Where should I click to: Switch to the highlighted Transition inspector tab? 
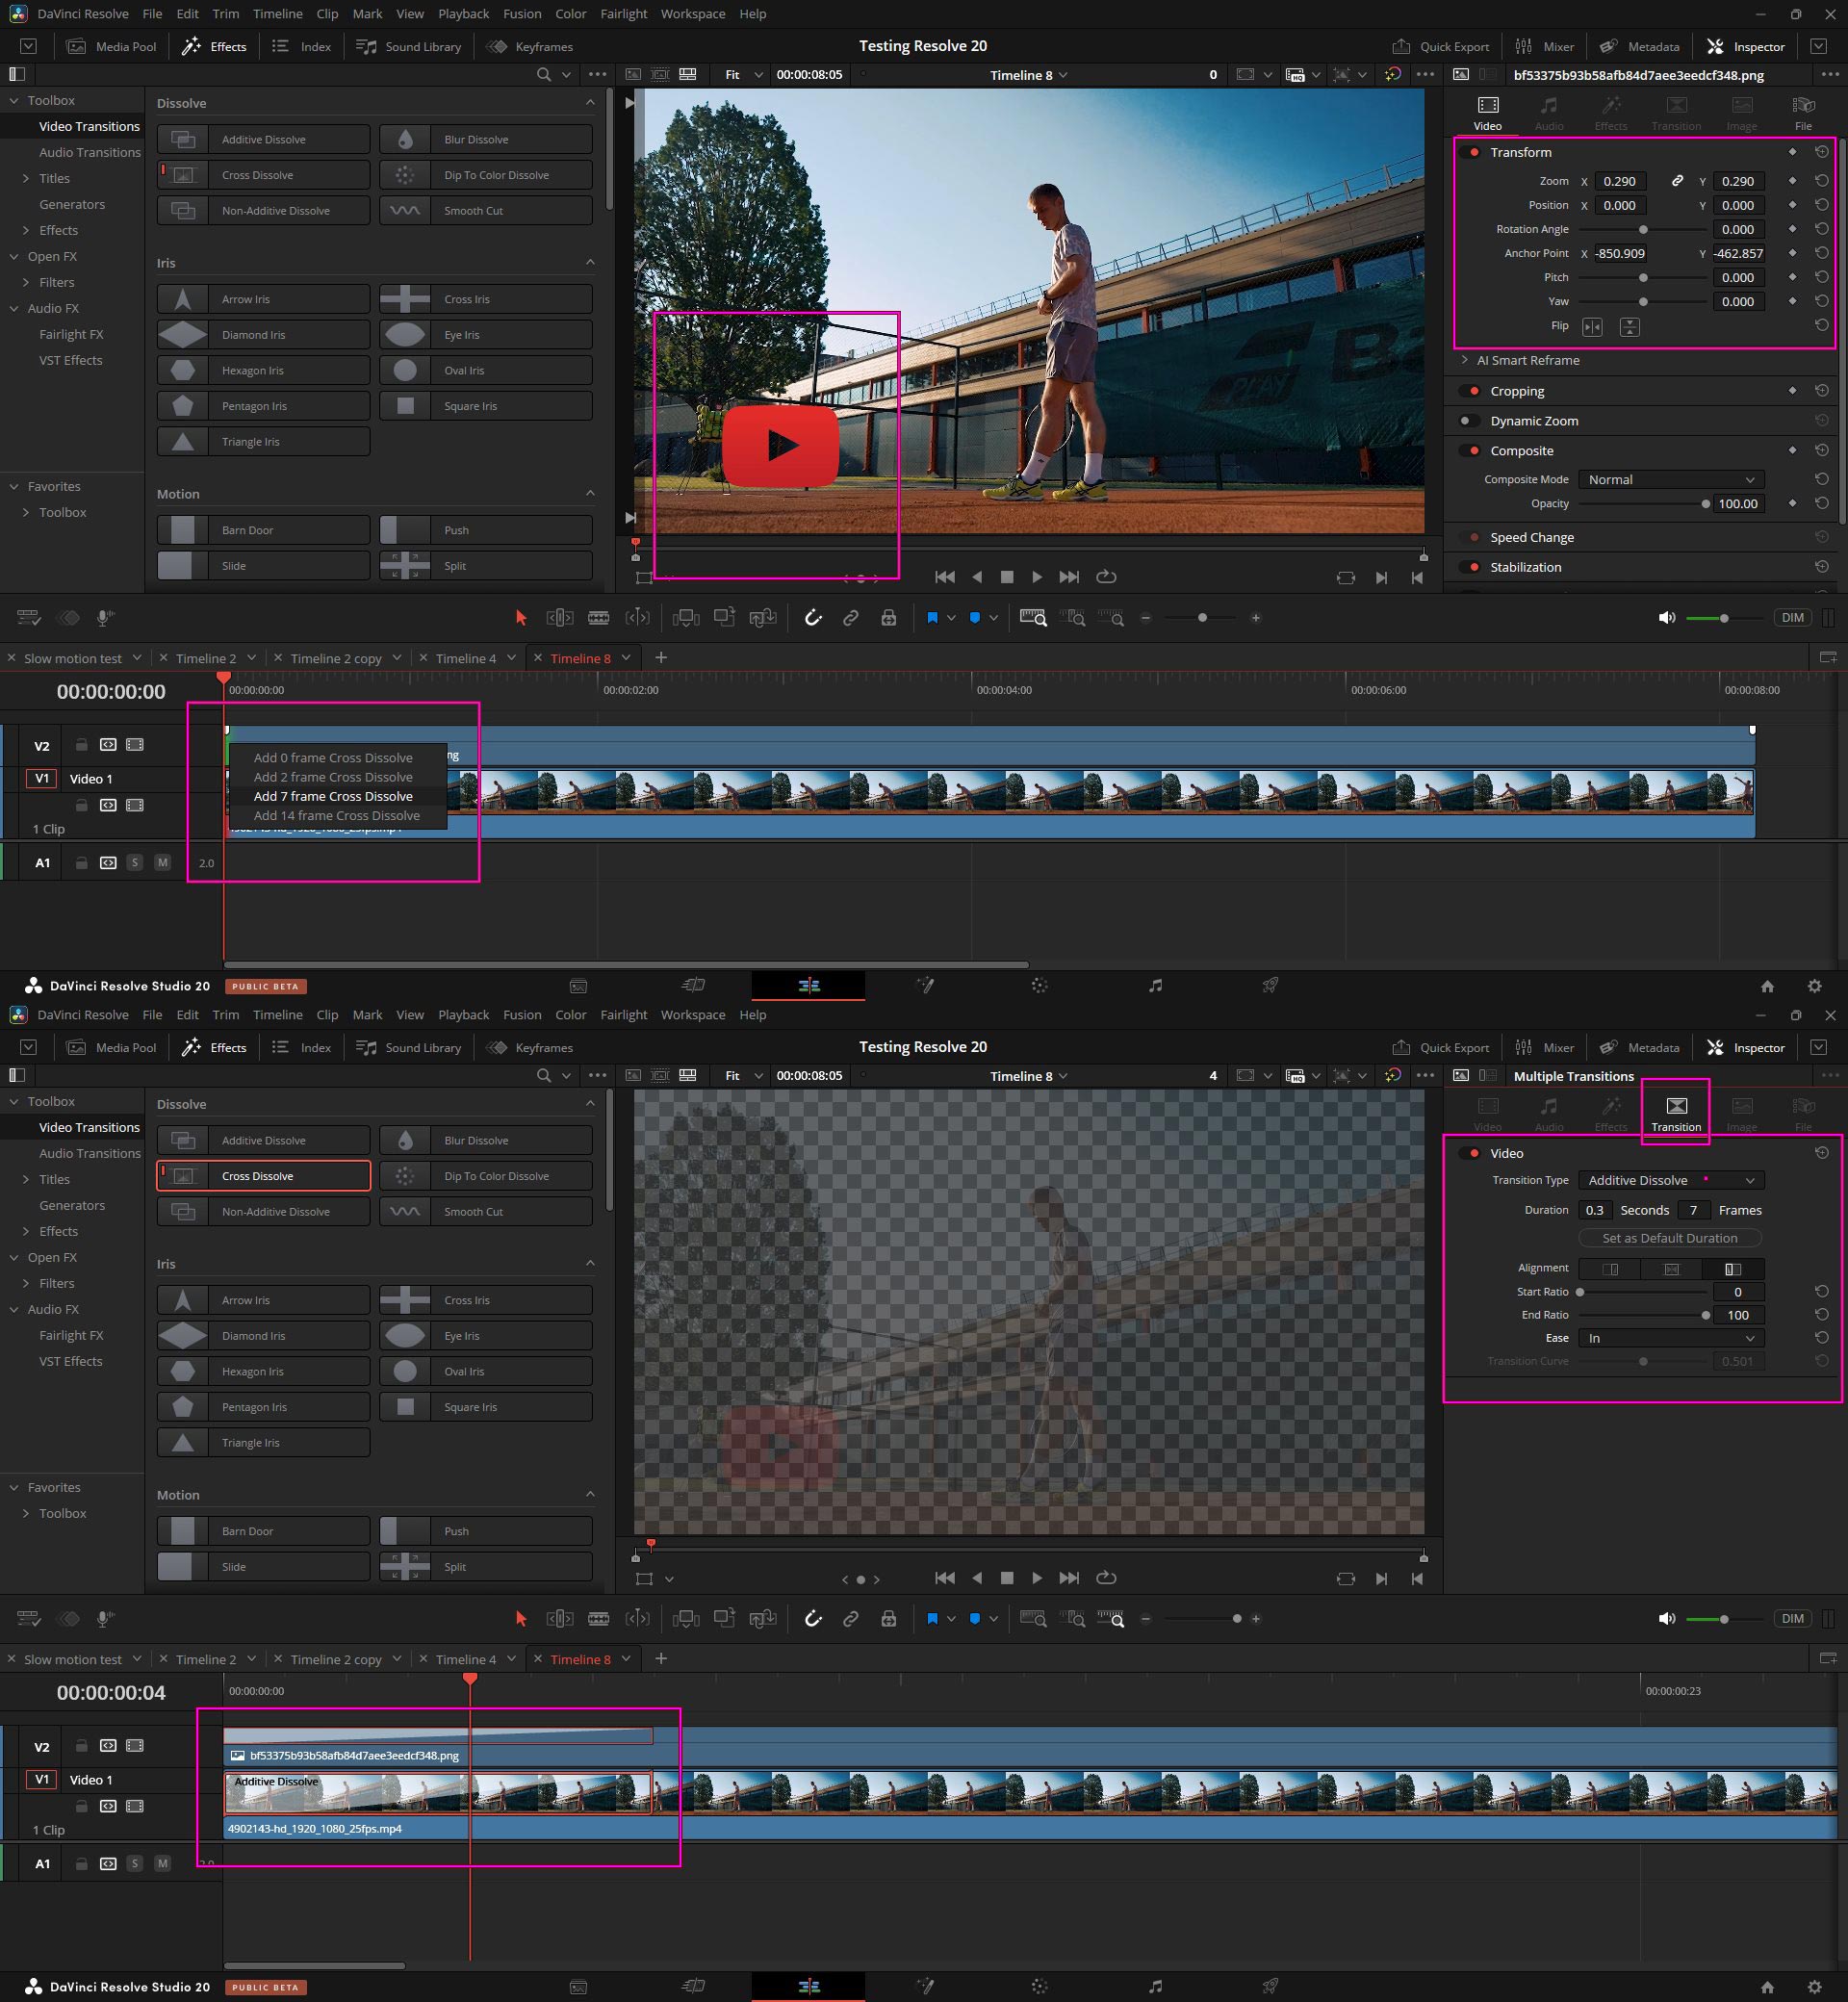(x=1675, y=1113)
